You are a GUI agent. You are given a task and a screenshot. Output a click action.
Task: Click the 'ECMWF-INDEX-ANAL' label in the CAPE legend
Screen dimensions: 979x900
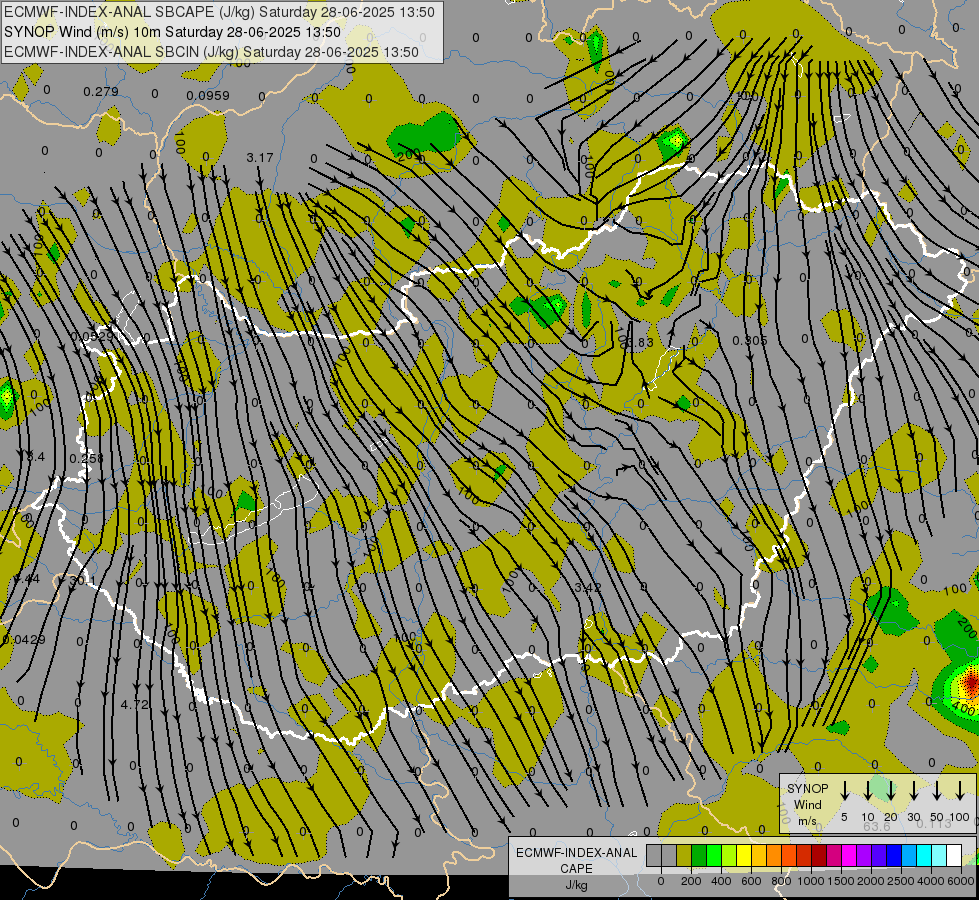click(x=576, y=853)
